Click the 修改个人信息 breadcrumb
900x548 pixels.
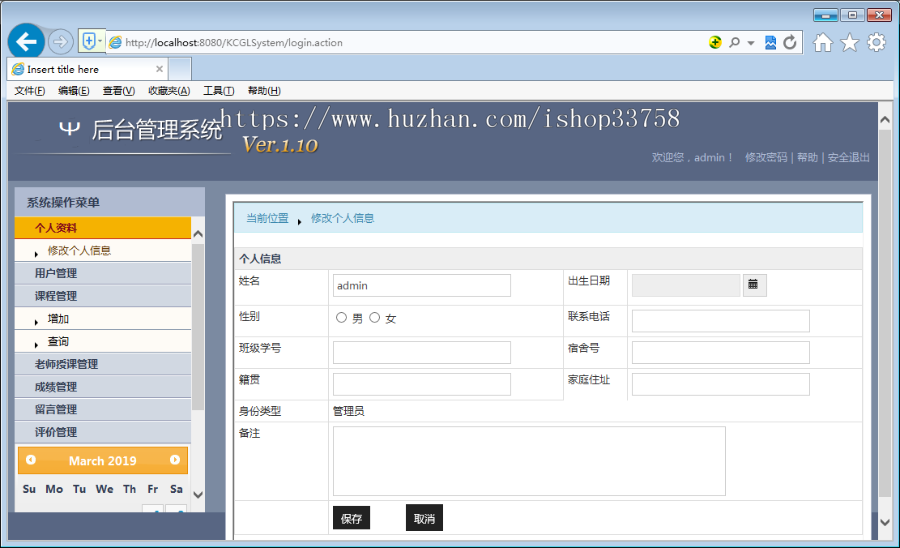(x=343, y=218)
